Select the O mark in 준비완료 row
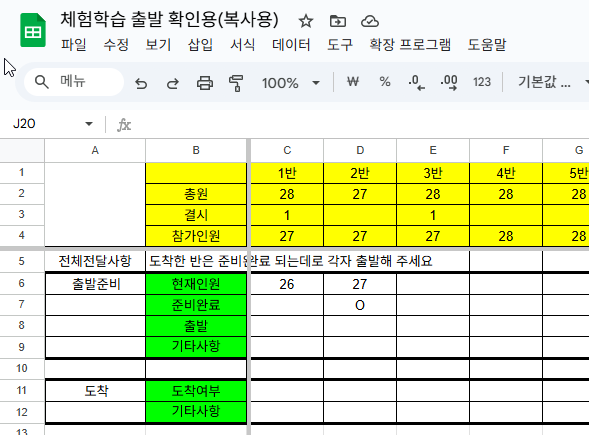The image size is (589, 435). click(x=360, y=305)
